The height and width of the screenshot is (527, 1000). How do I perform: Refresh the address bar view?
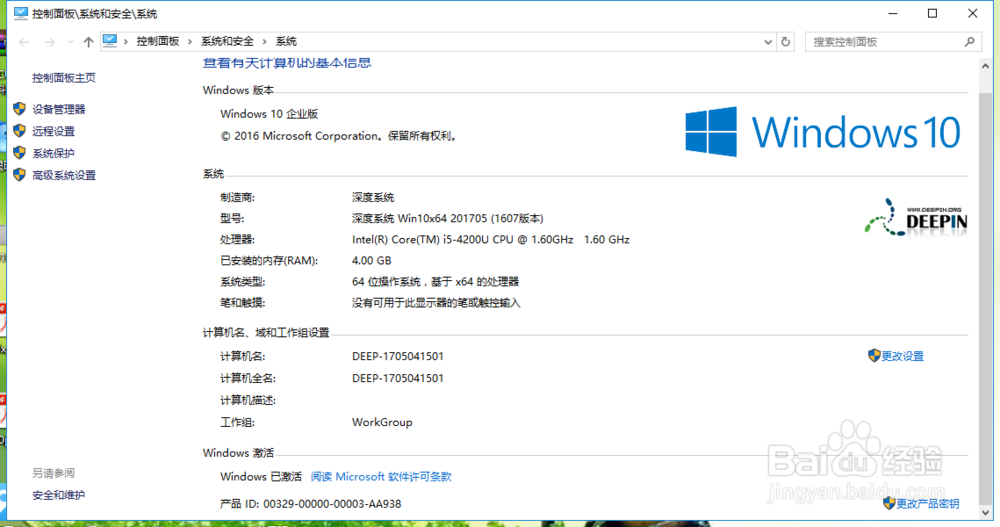(x=786, y=42)
